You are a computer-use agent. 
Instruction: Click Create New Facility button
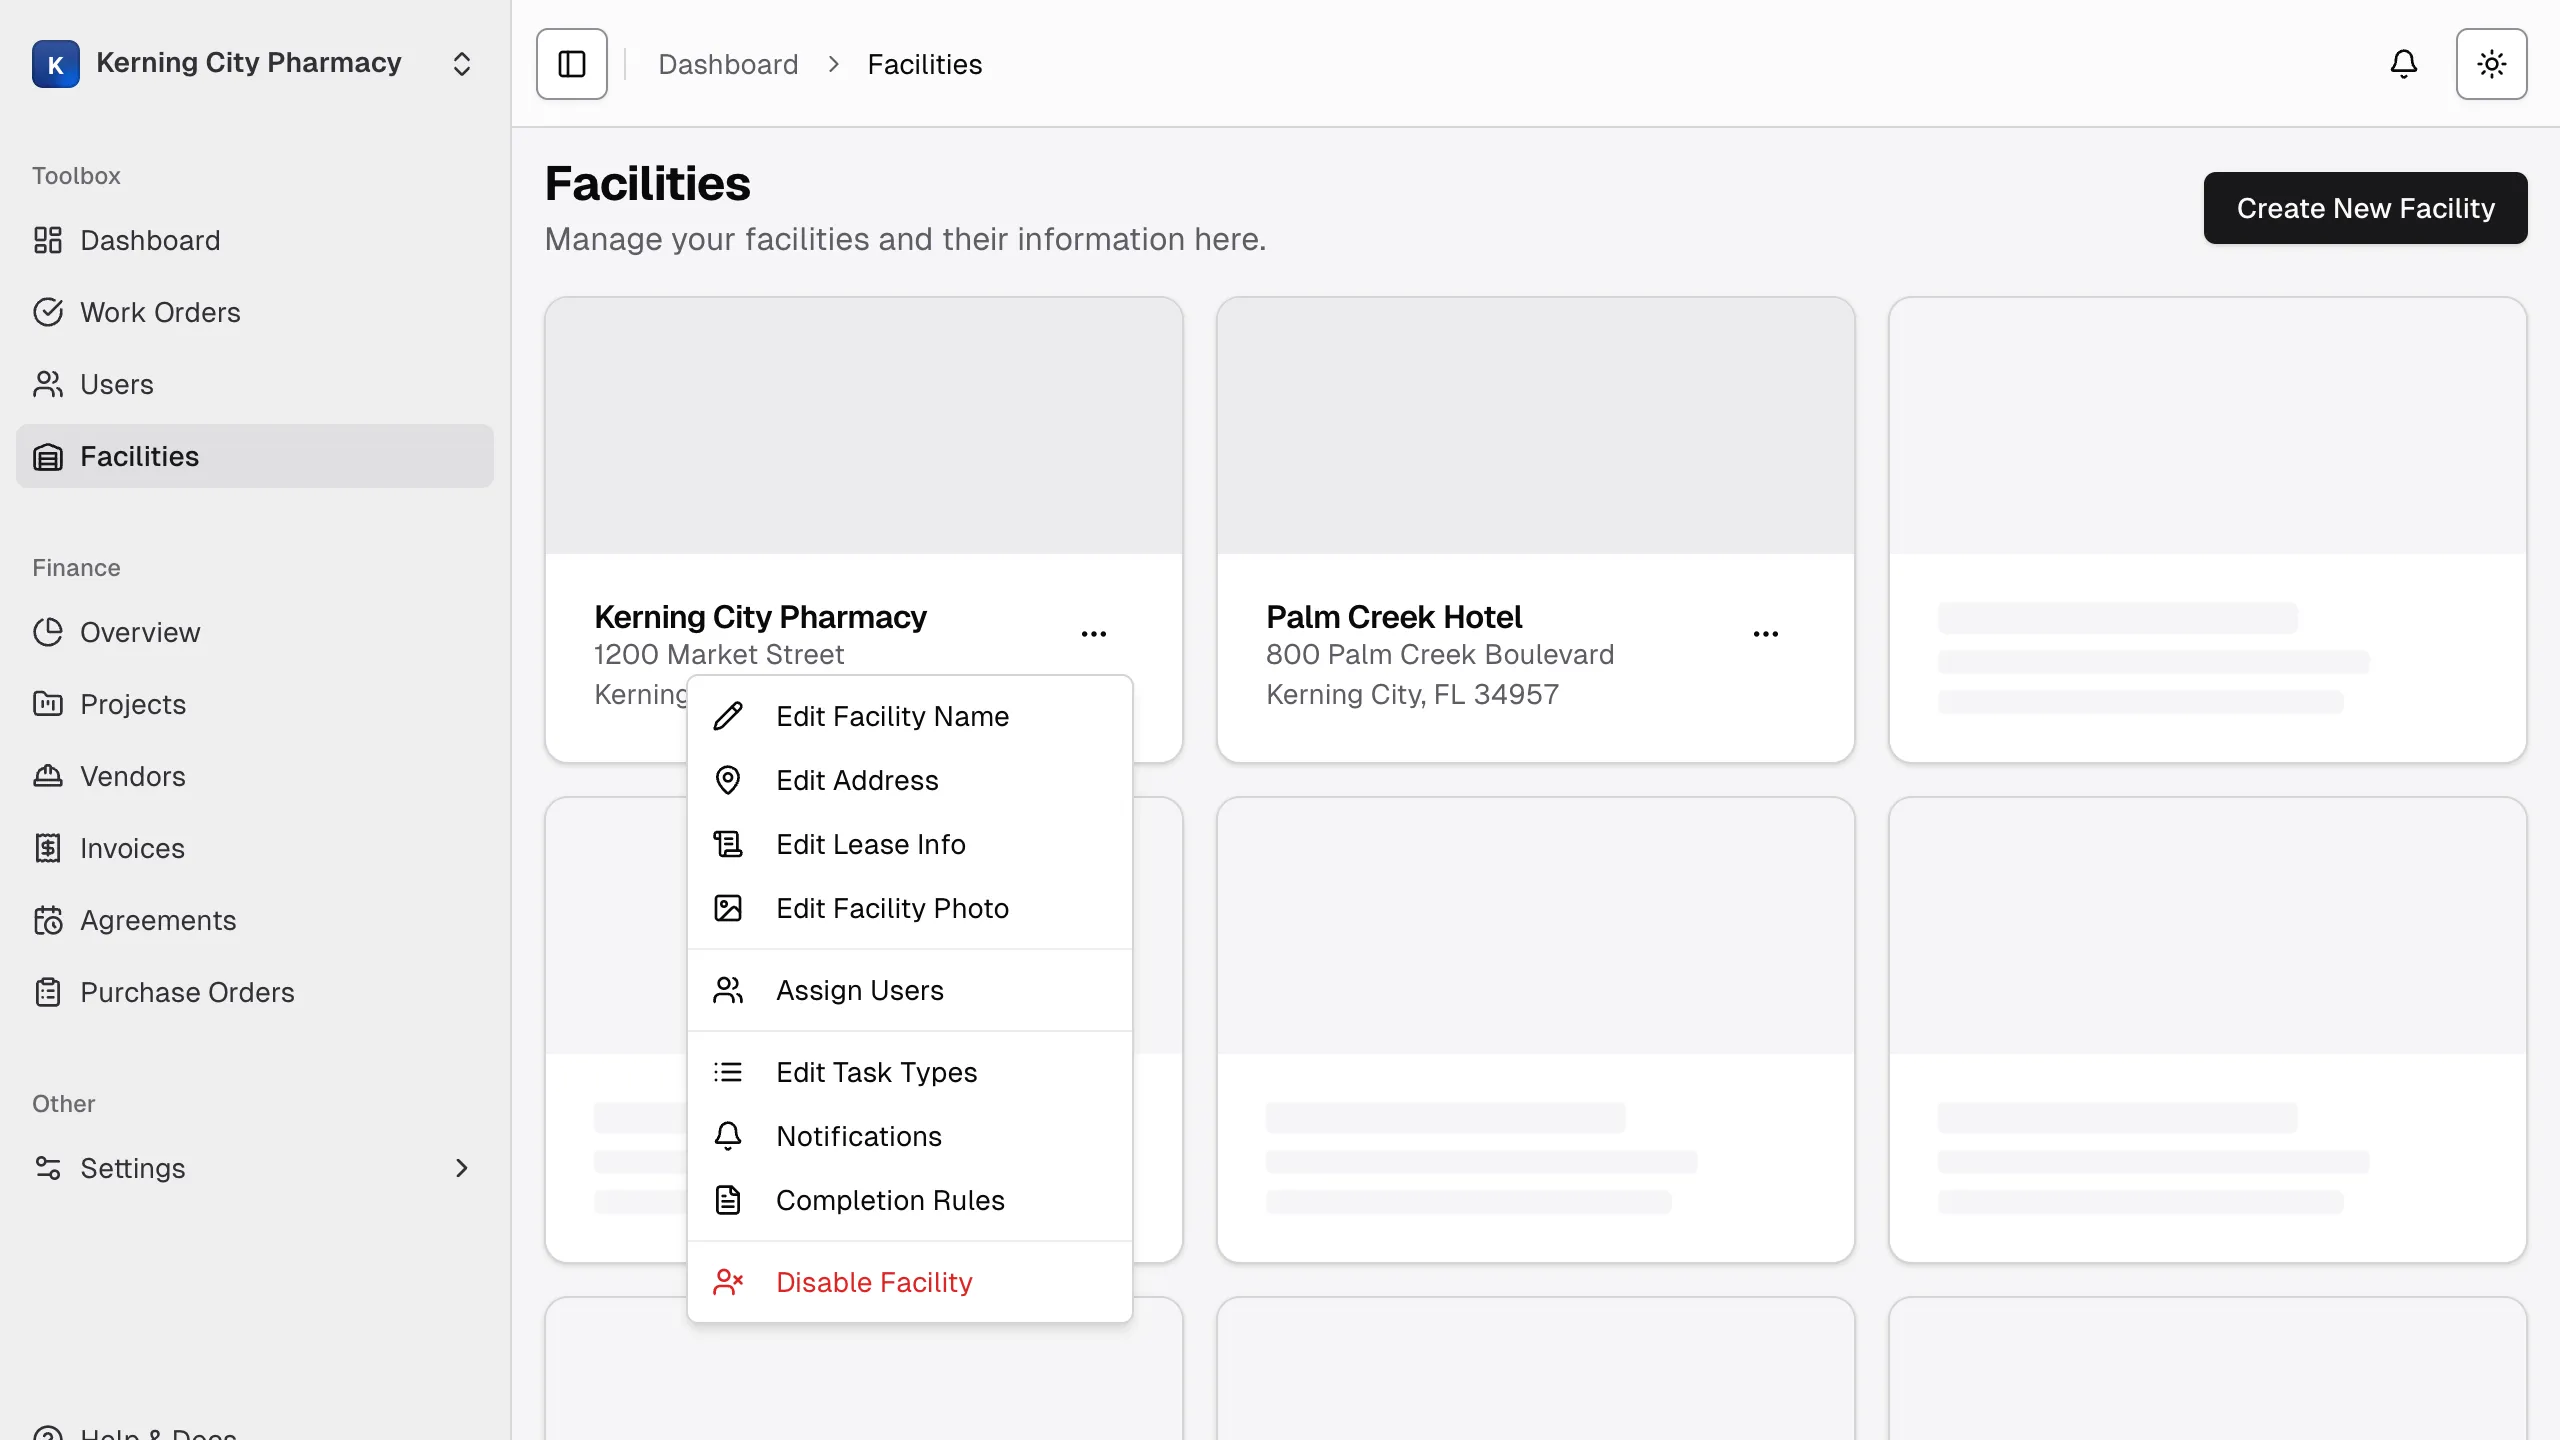[2365, 208]
